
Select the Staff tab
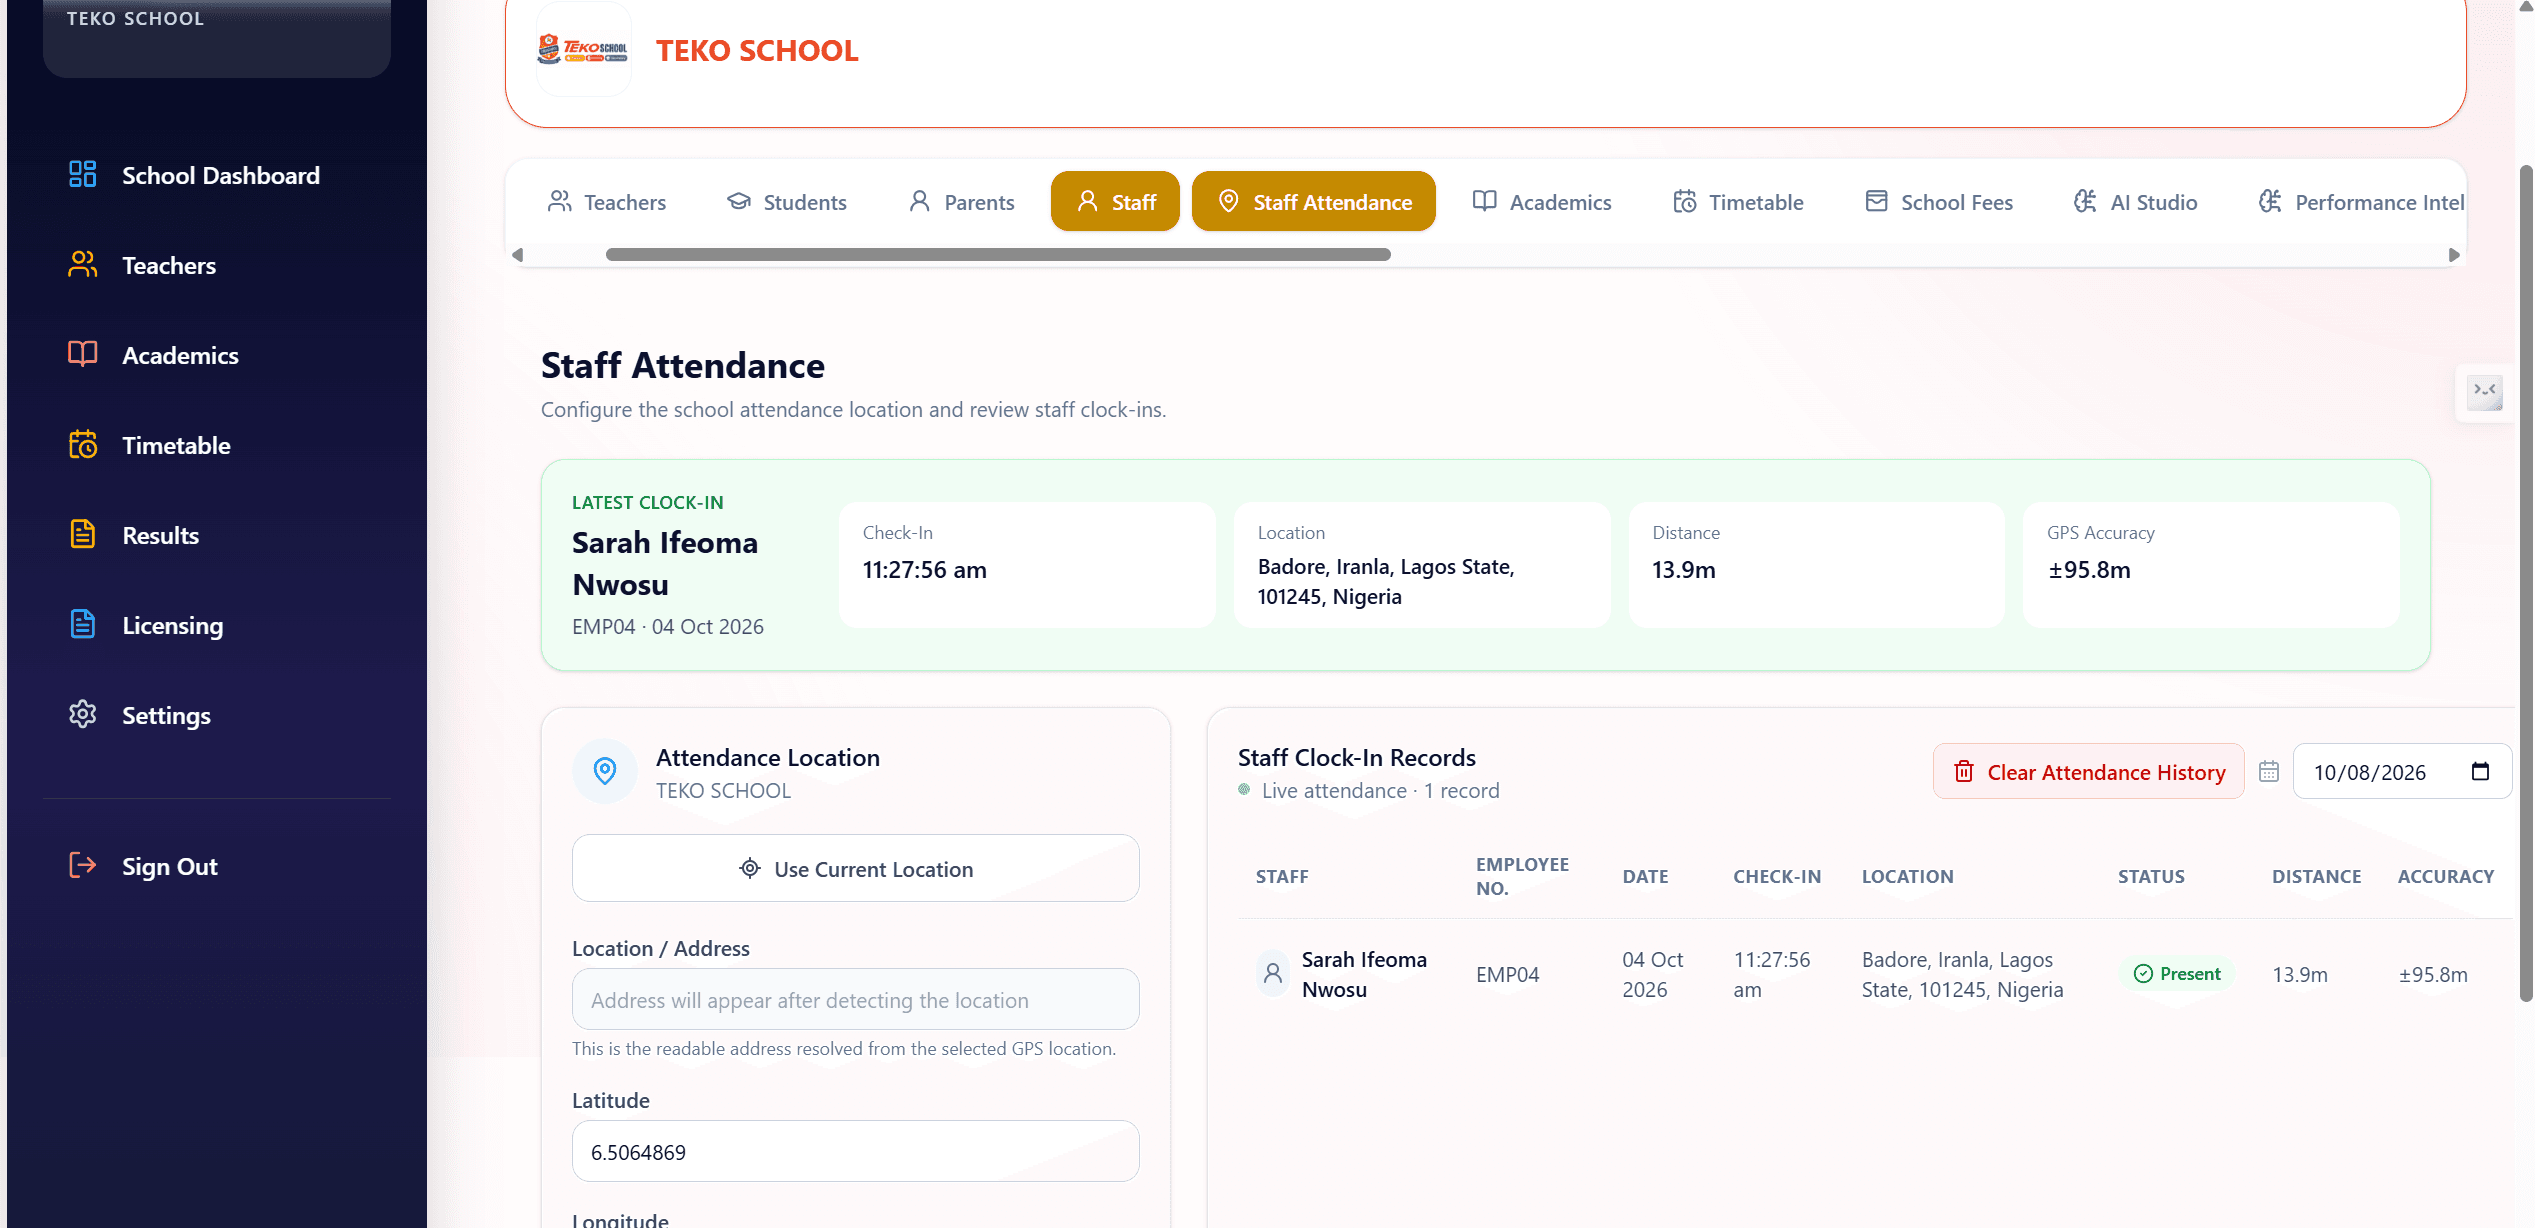pos(1115,202)
